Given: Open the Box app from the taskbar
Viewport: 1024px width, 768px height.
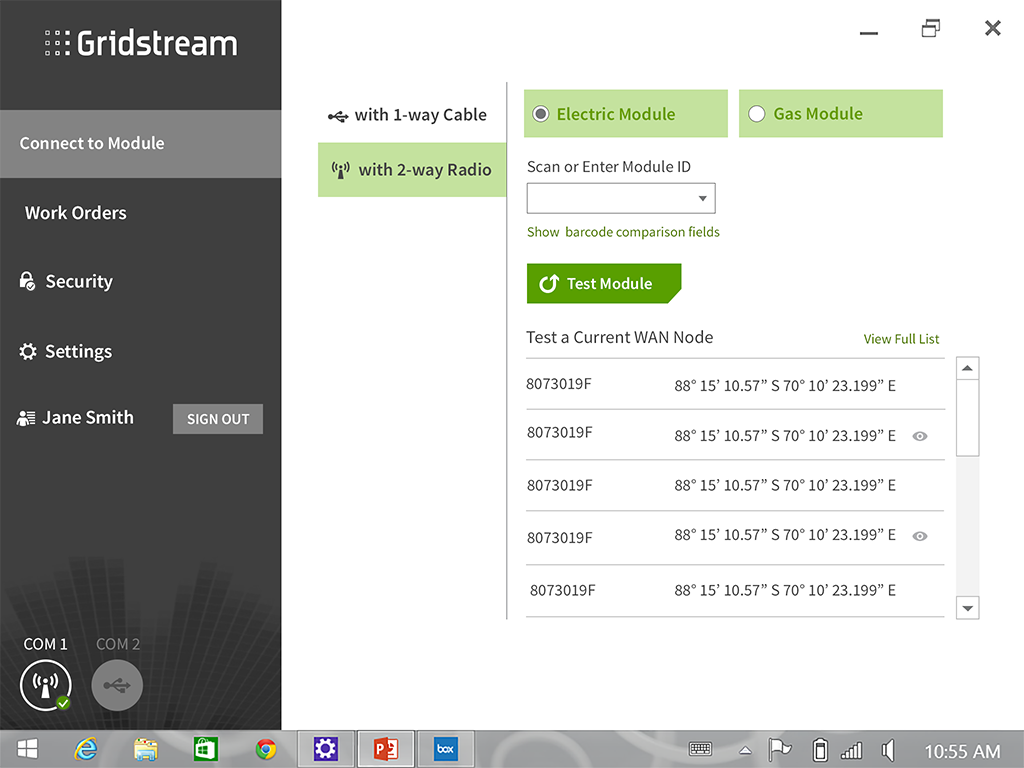Looking at the screenshot, I should point(445,749).
